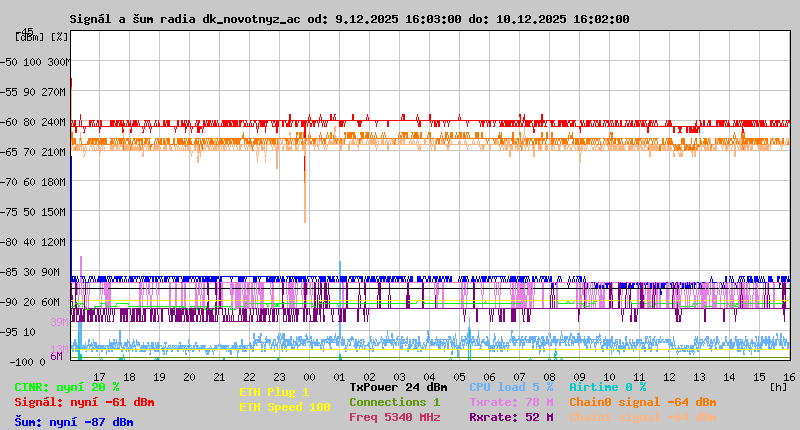Click the 'CPU load 5 %' legend entry
Viewport: 800px width, 430px height.
(511, 387)
